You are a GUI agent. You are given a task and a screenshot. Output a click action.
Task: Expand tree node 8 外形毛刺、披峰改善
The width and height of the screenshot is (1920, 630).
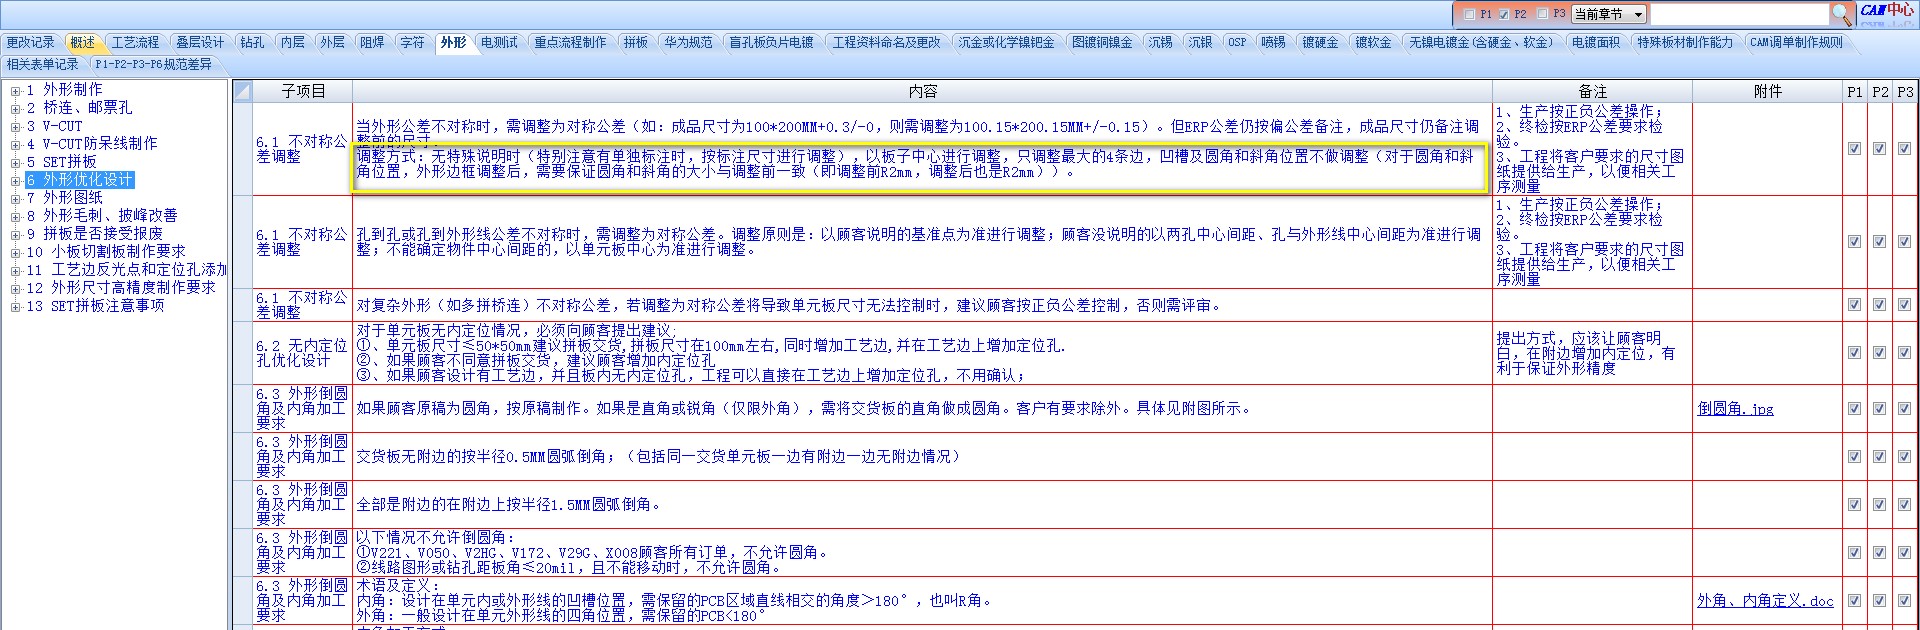(x=15, y=216)
